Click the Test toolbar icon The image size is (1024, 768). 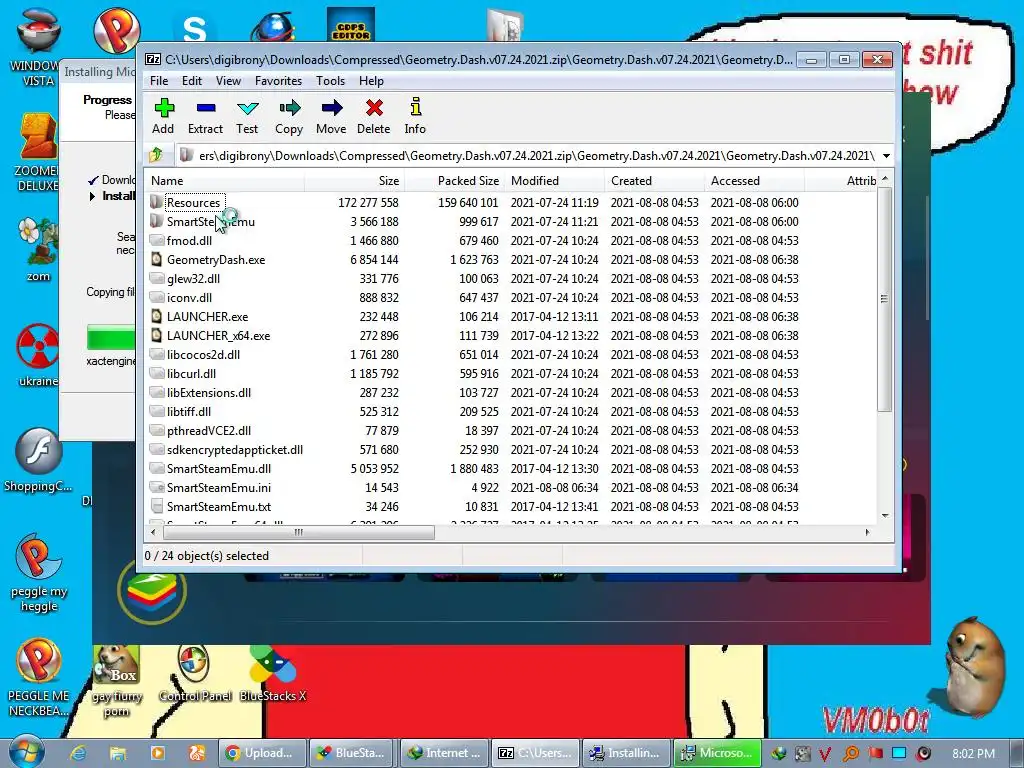pyautogui.click(x=247, y=116)
